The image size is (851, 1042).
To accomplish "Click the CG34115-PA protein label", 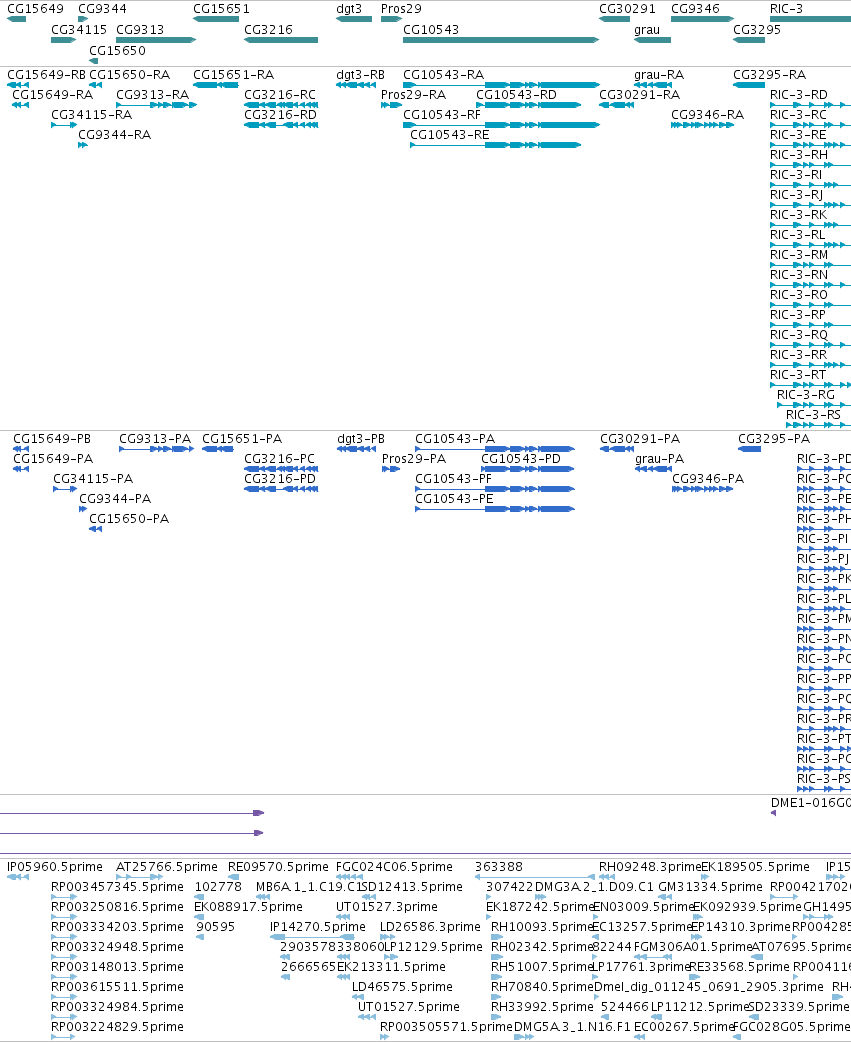I will point(93,478).
